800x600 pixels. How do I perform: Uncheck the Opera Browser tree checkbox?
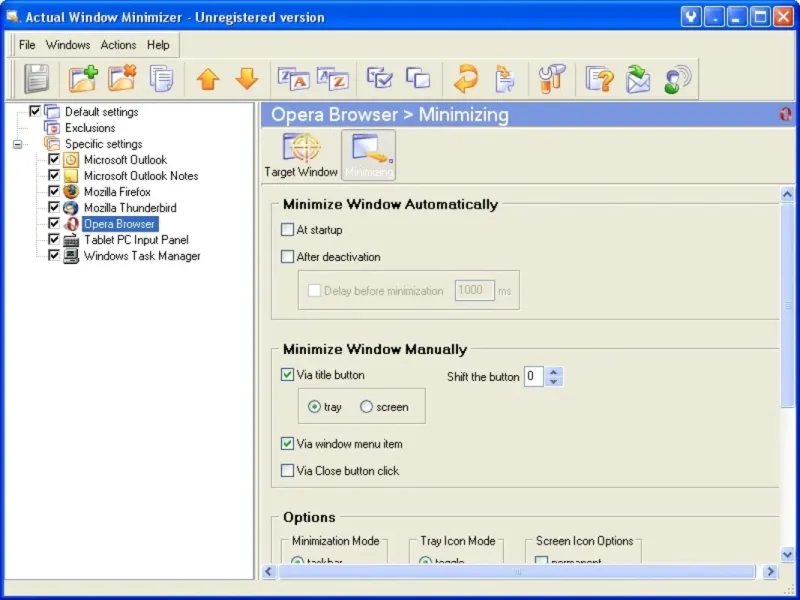point(54,223)
